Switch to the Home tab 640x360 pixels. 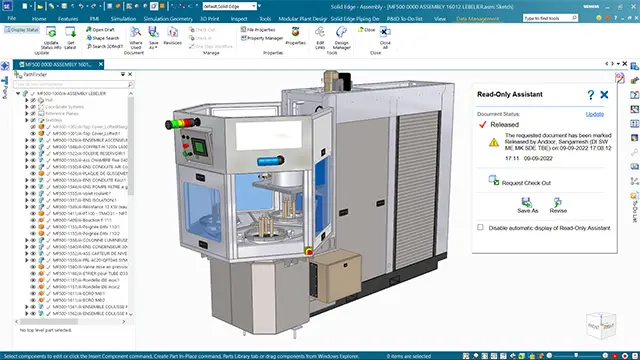pyautogui.click(x=39, y=19)
